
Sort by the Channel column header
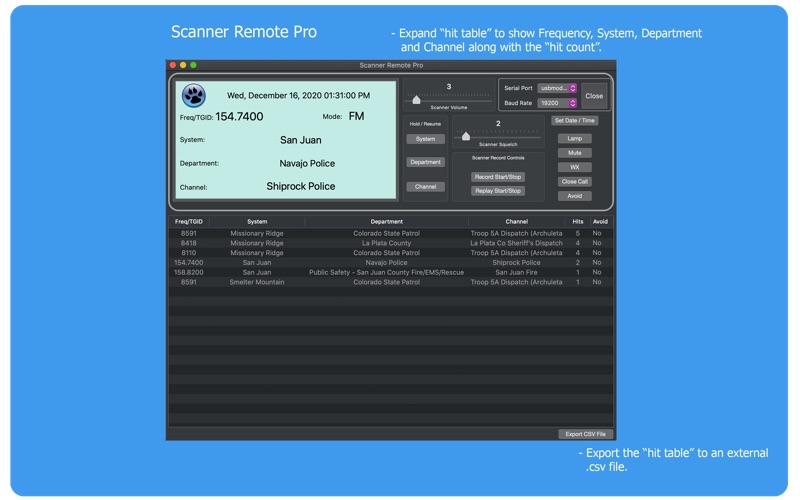tap(516, 222)
